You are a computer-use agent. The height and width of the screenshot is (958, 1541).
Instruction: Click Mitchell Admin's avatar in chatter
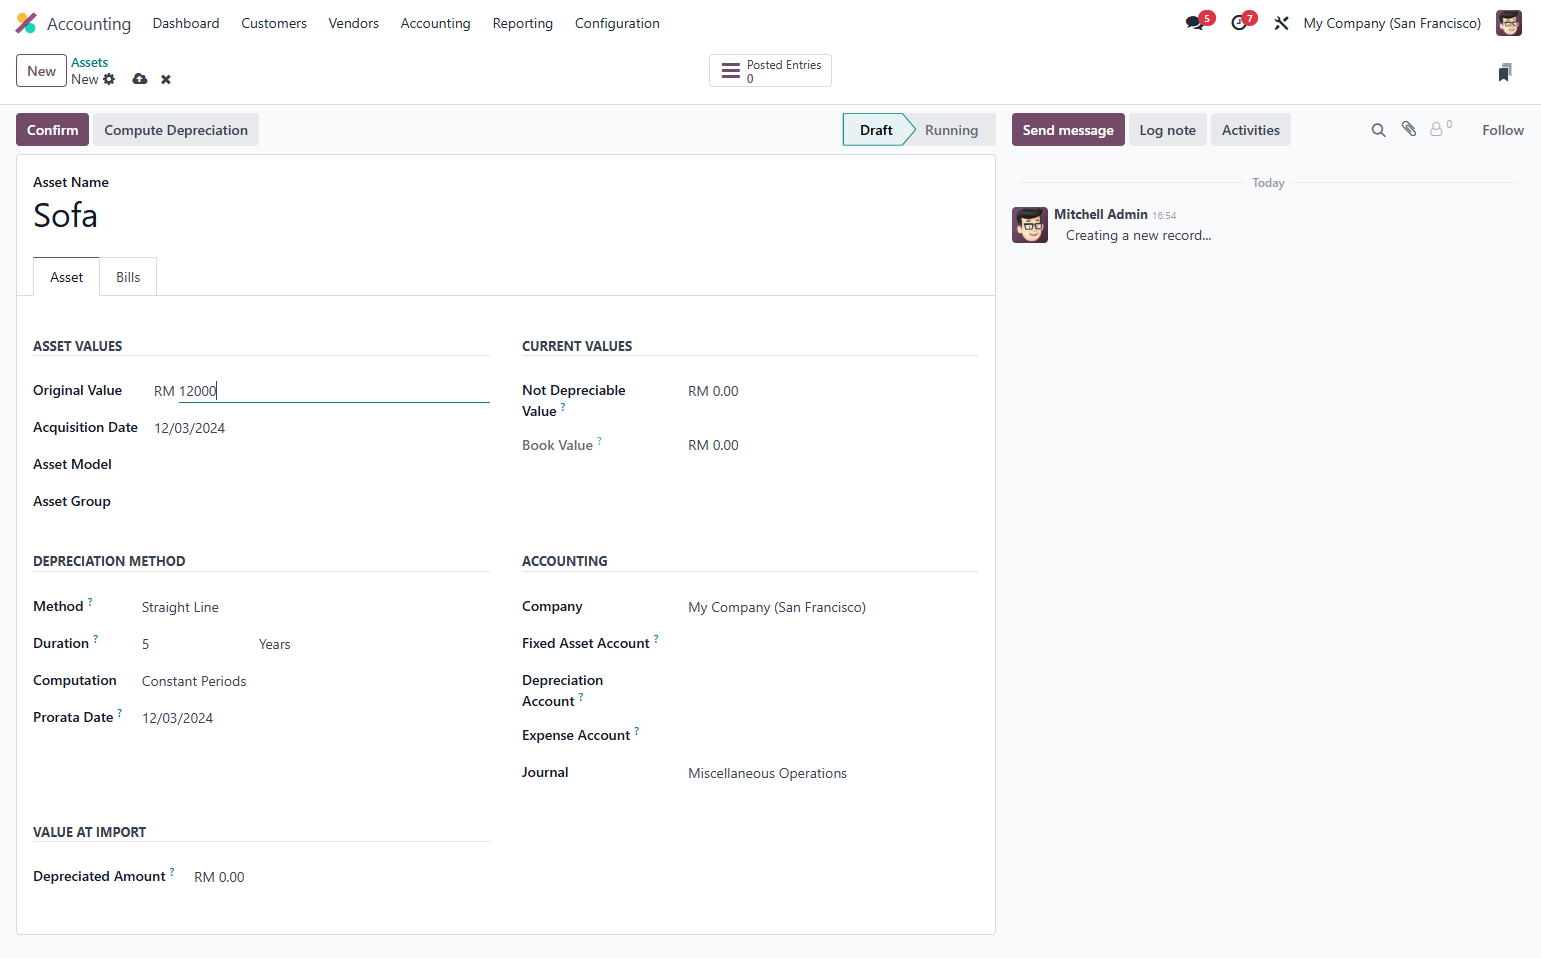[1030, 225]
